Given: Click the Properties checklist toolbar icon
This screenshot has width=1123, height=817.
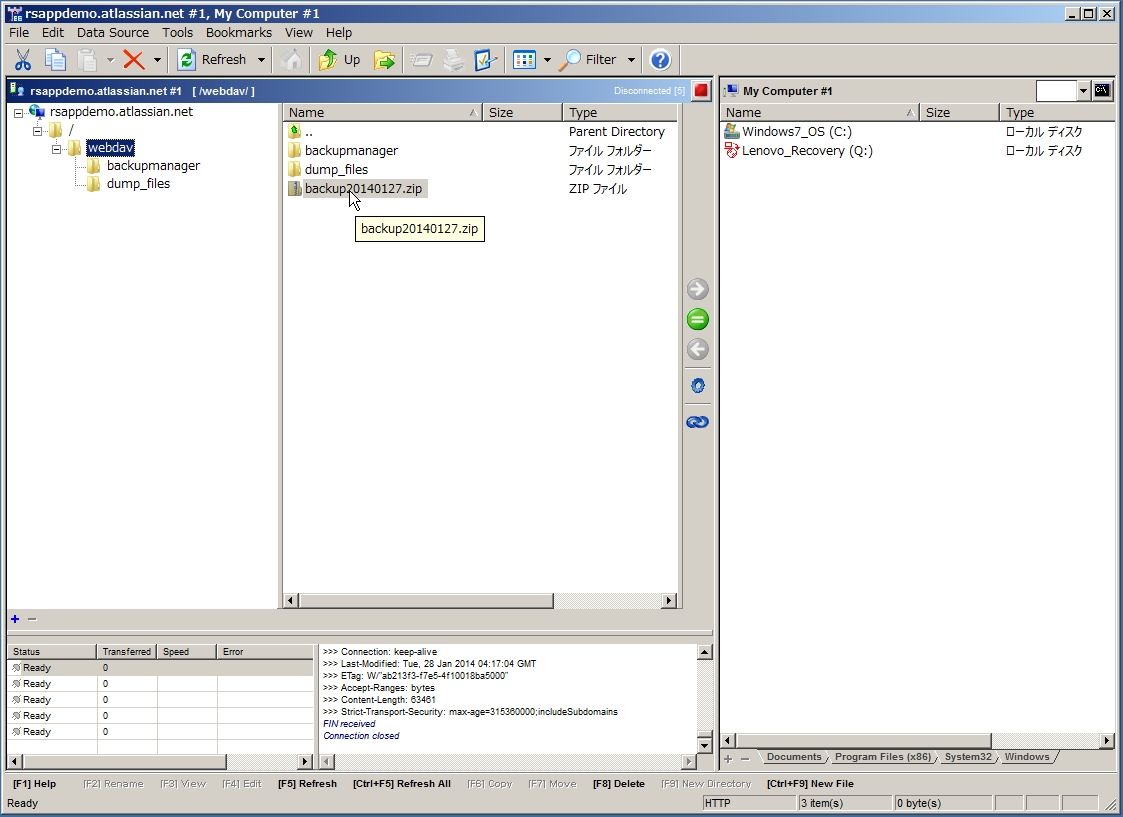Looking at the screenshot, I should [x=486, y=60].
